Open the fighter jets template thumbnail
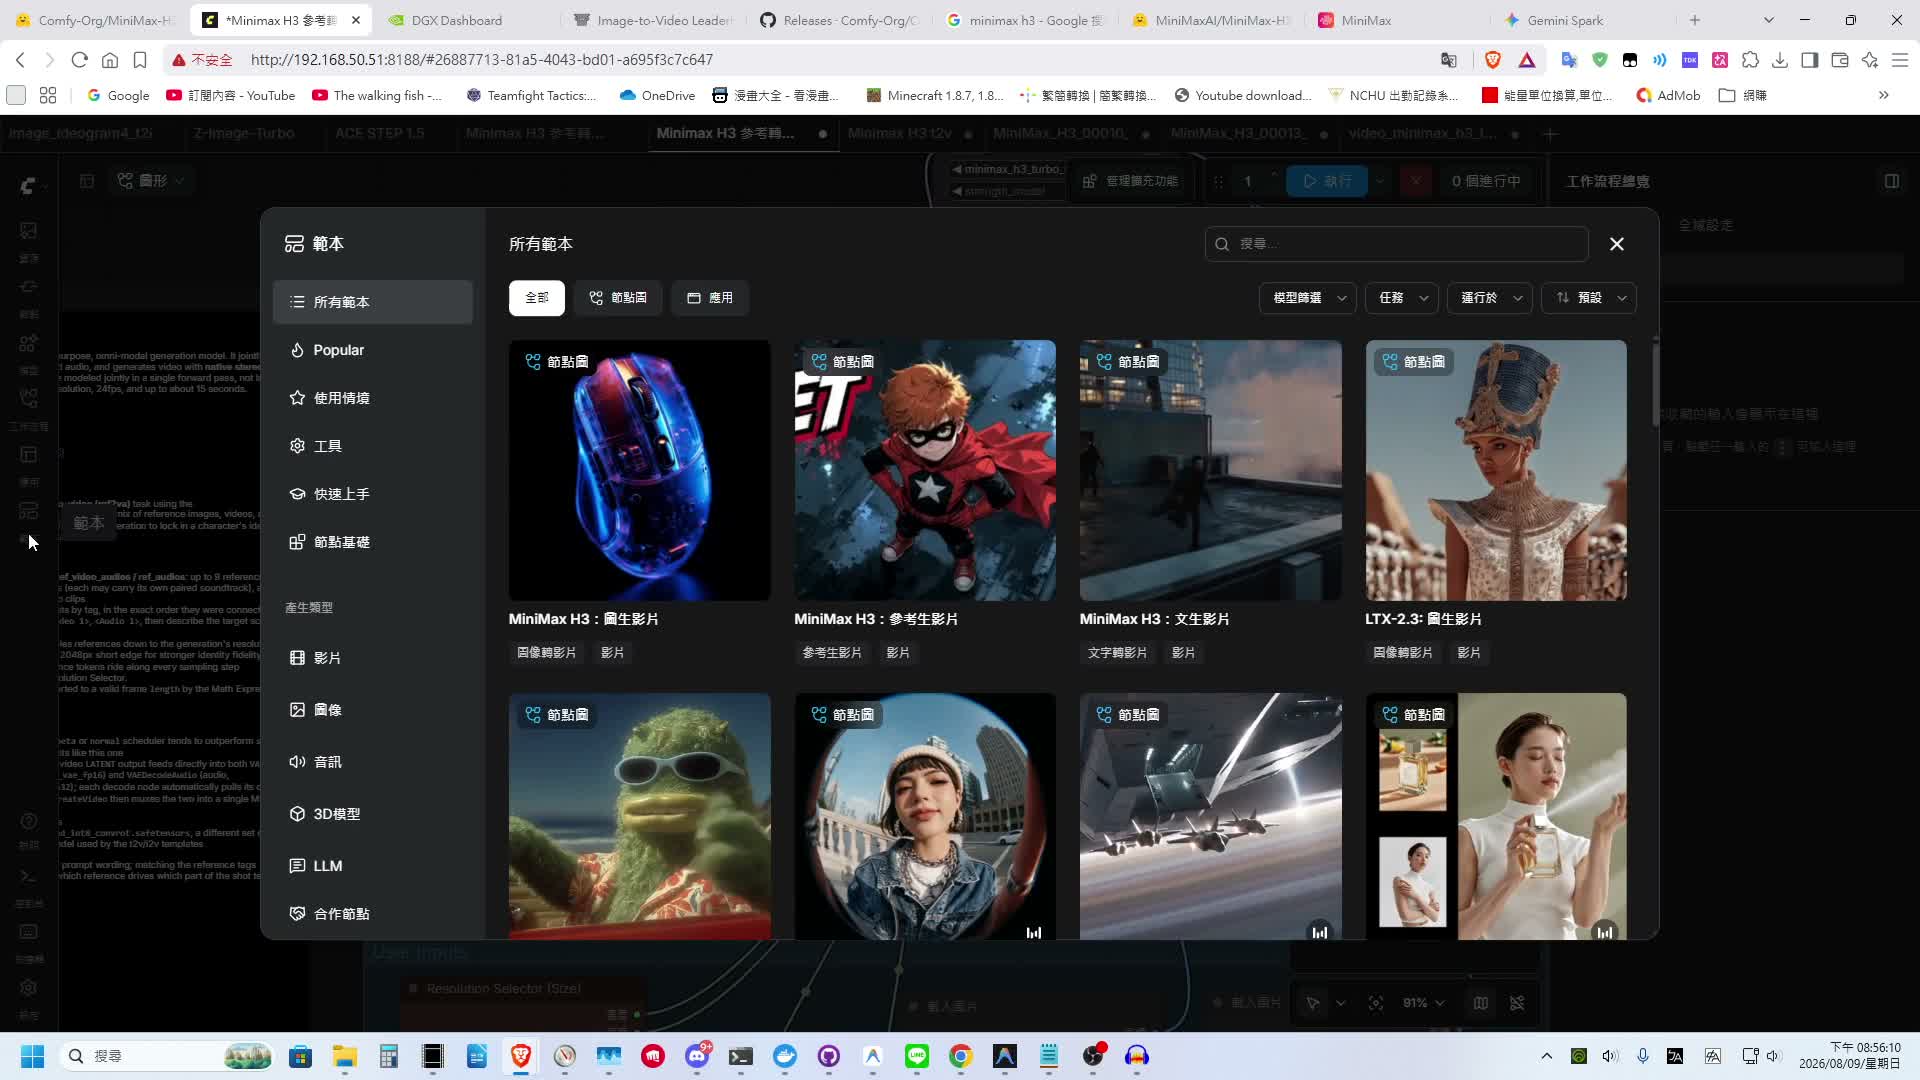1920x1080 pixels. pos(1211,816)
